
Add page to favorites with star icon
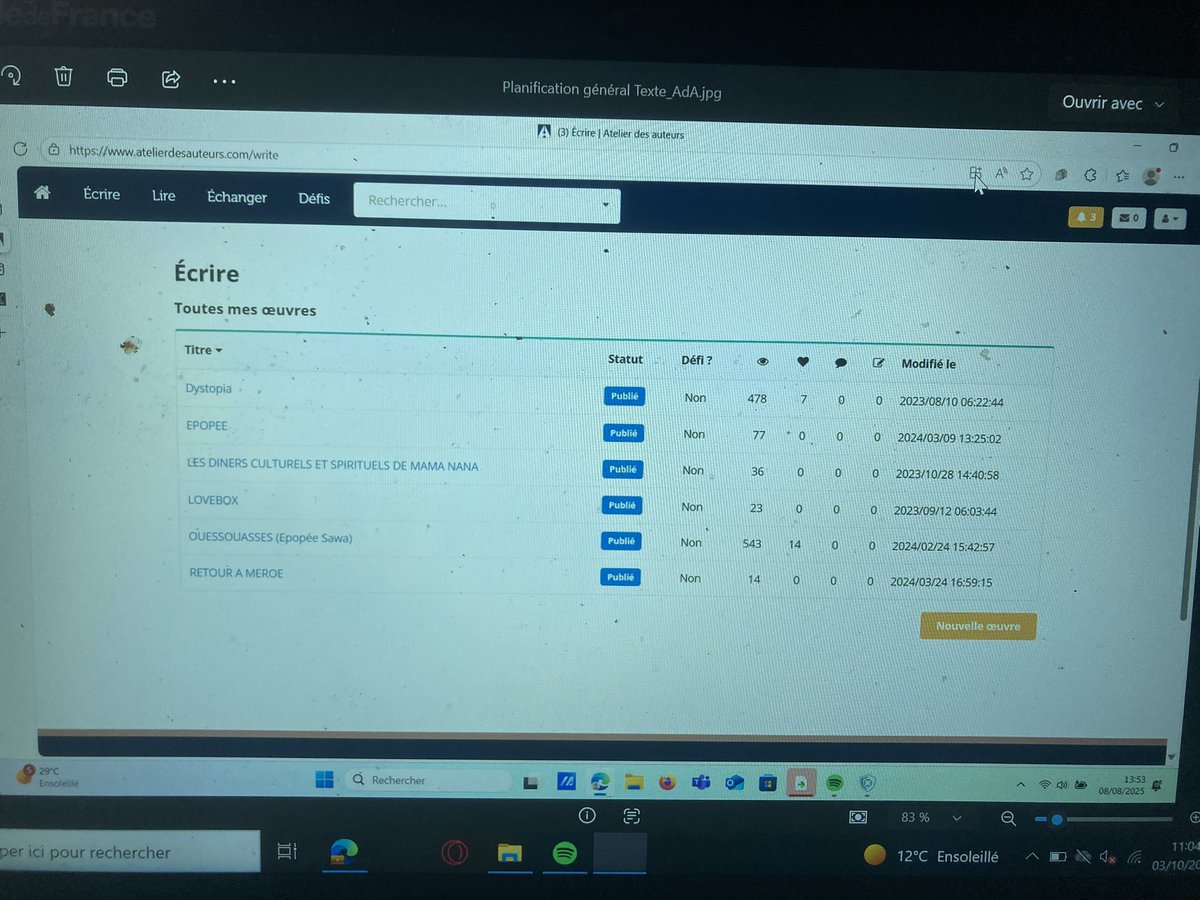point(1026,173)
